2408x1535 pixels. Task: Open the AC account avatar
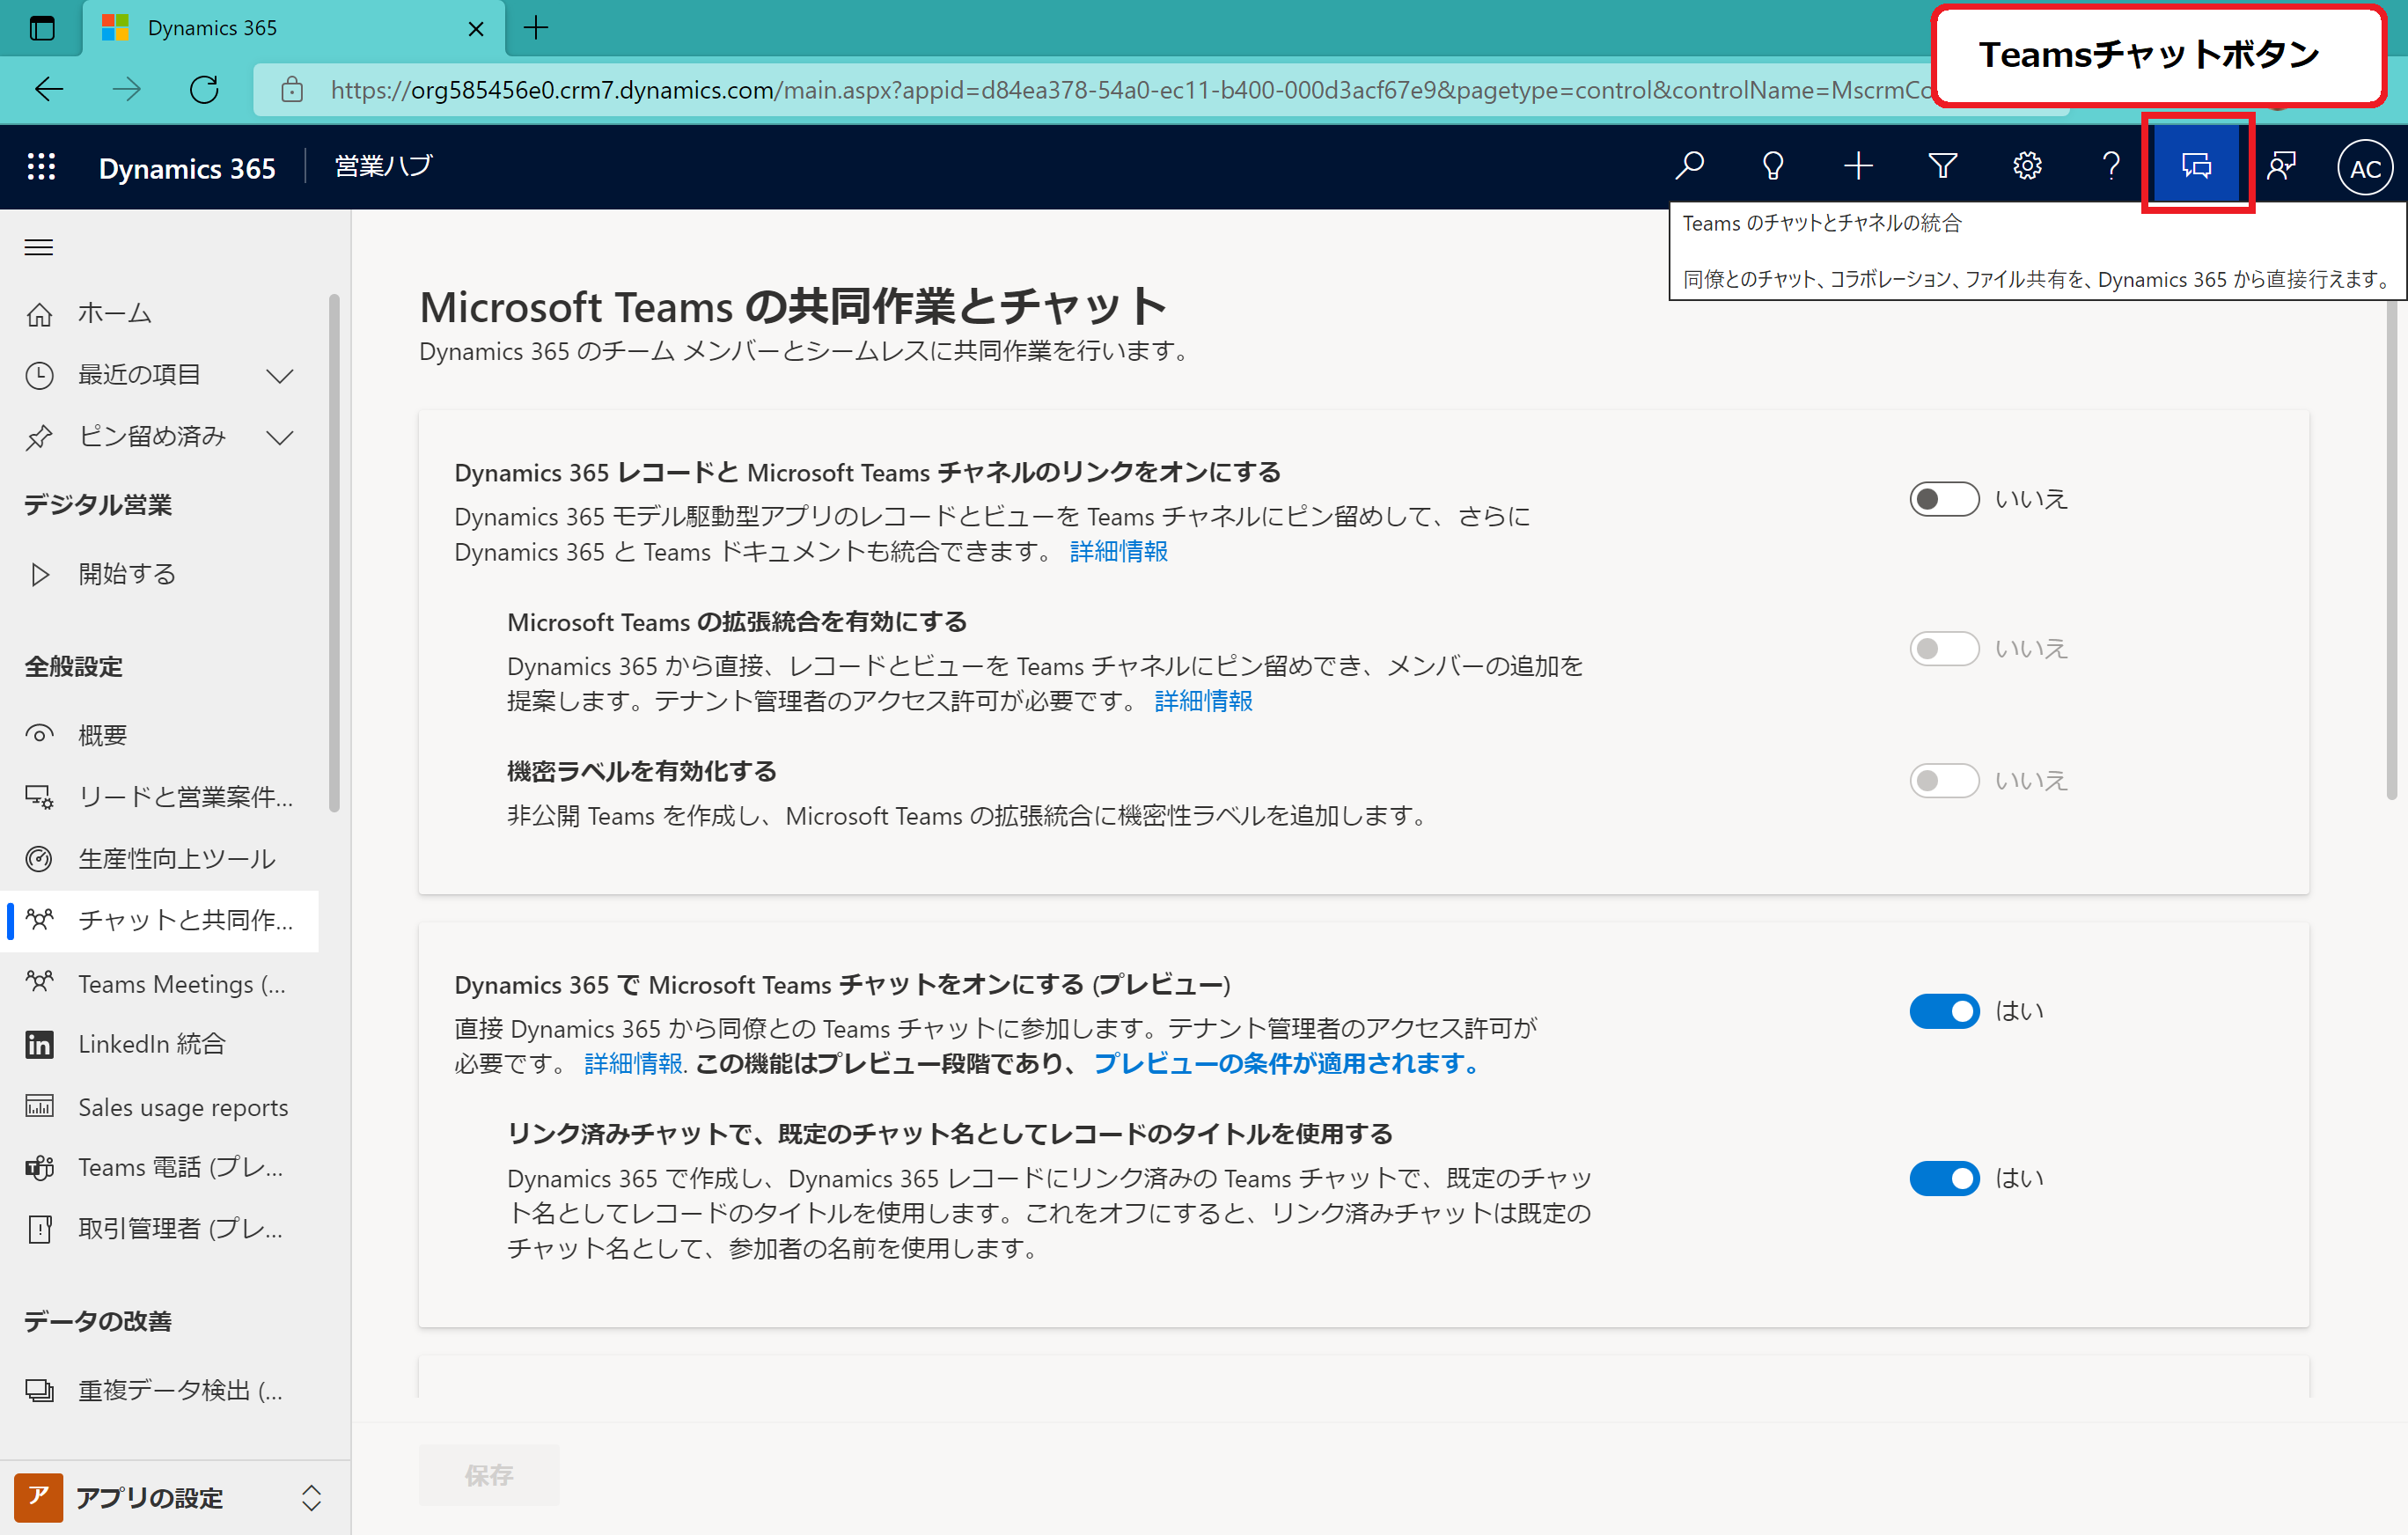2365,168
